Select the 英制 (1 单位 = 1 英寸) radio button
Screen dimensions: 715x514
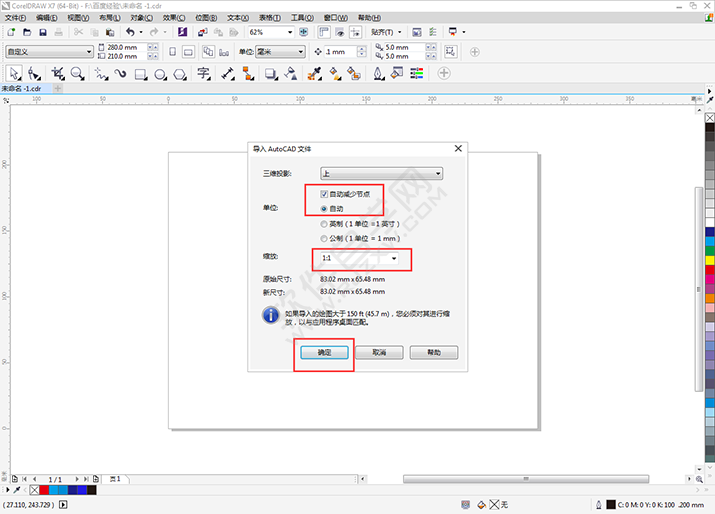tap(324, 224)
